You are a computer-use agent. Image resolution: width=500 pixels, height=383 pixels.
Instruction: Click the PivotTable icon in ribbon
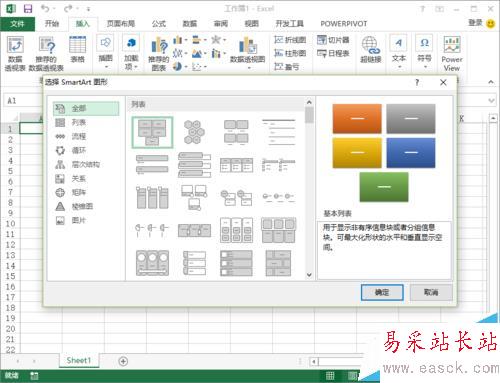tap(15, 53)
